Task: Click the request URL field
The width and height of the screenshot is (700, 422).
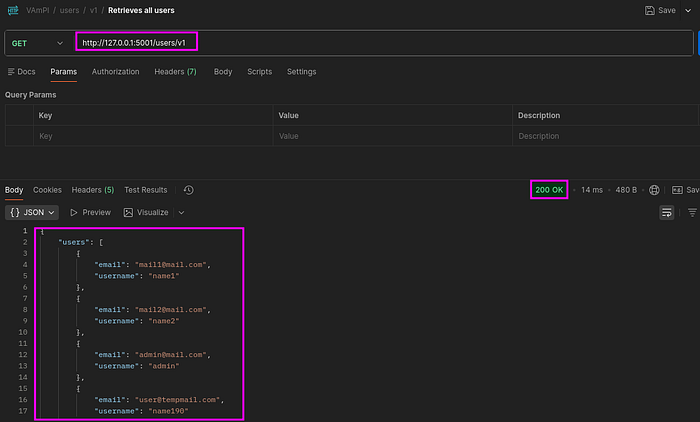Action: point(384,43)
